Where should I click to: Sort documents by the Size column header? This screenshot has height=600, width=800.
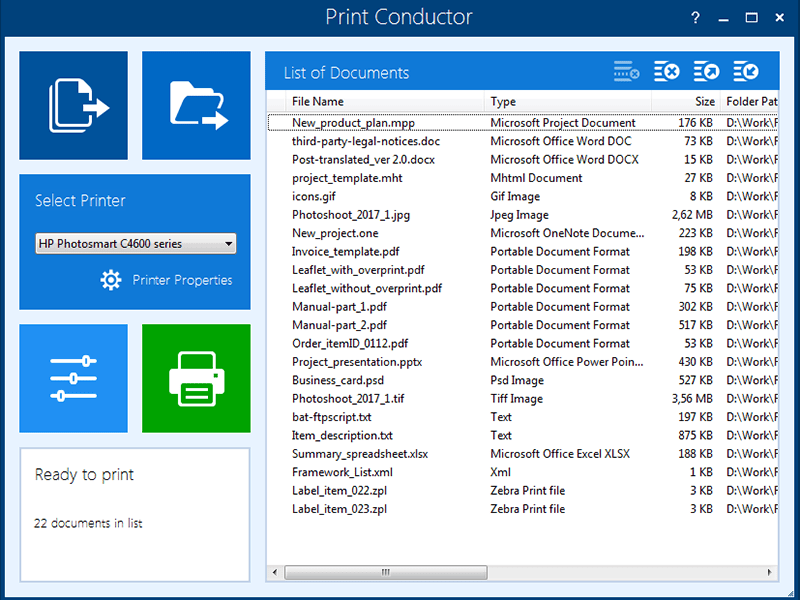coord(704,101)
